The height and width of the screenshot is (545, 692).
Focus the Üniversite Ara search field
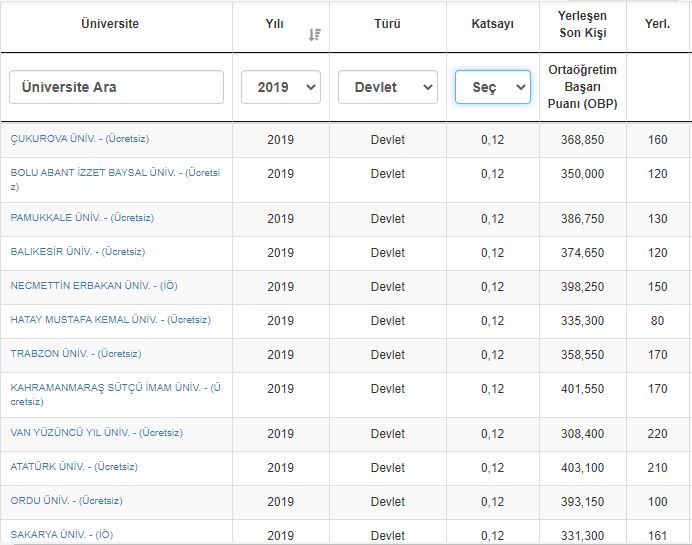coord(117,87)
